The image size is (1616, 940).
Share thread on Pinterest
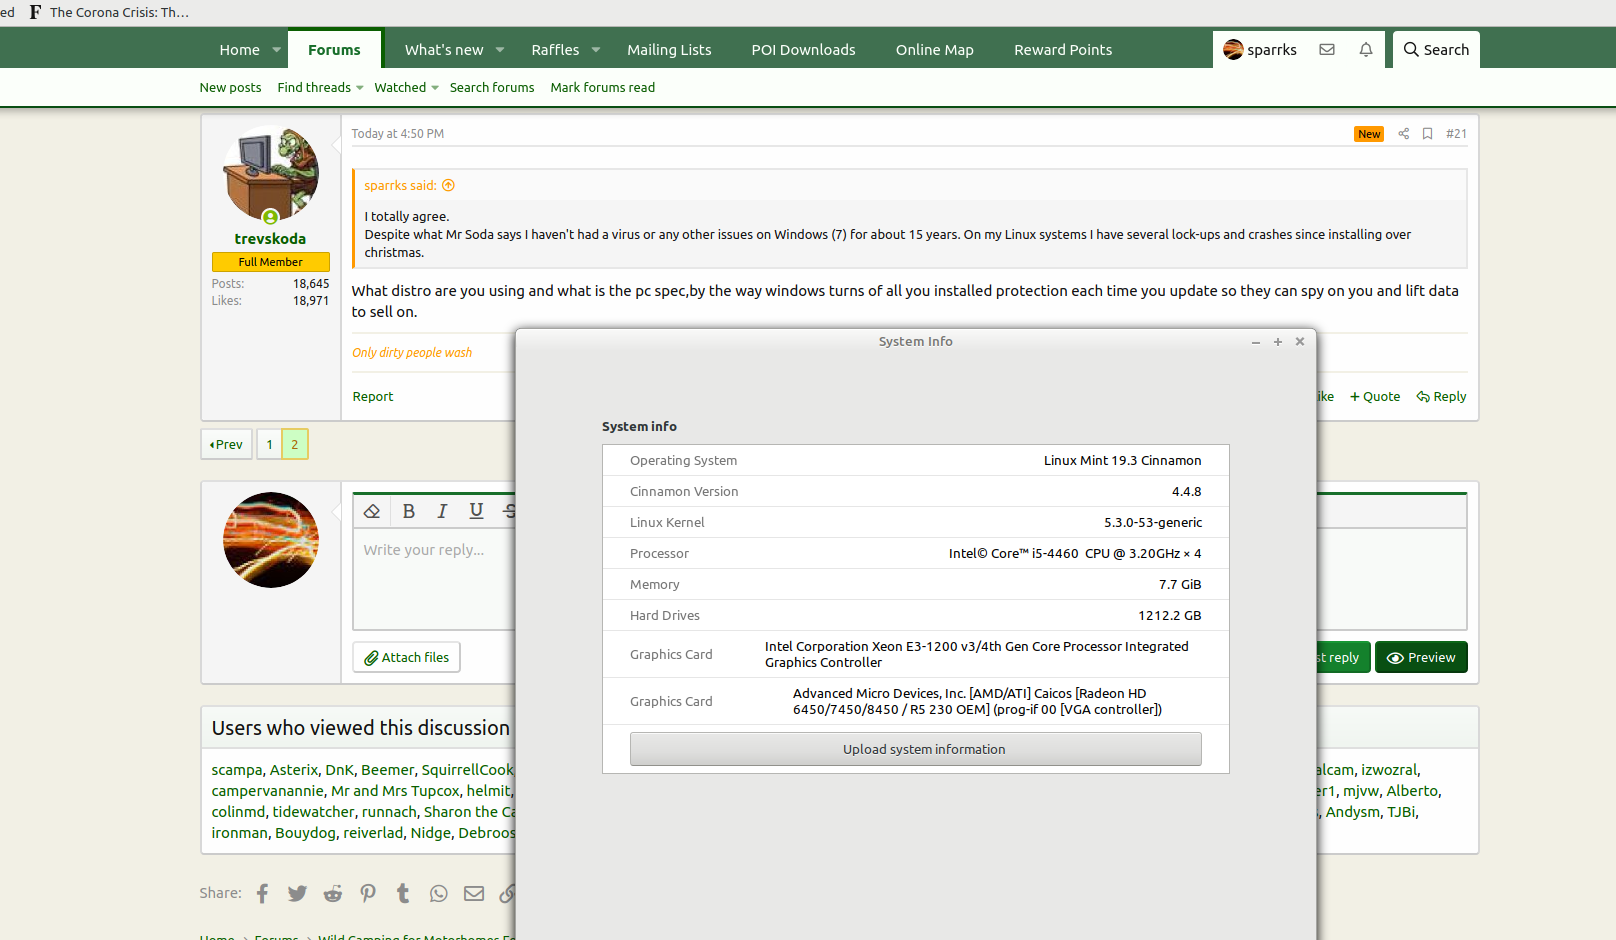pyautogui.click(x=368, y=894)
